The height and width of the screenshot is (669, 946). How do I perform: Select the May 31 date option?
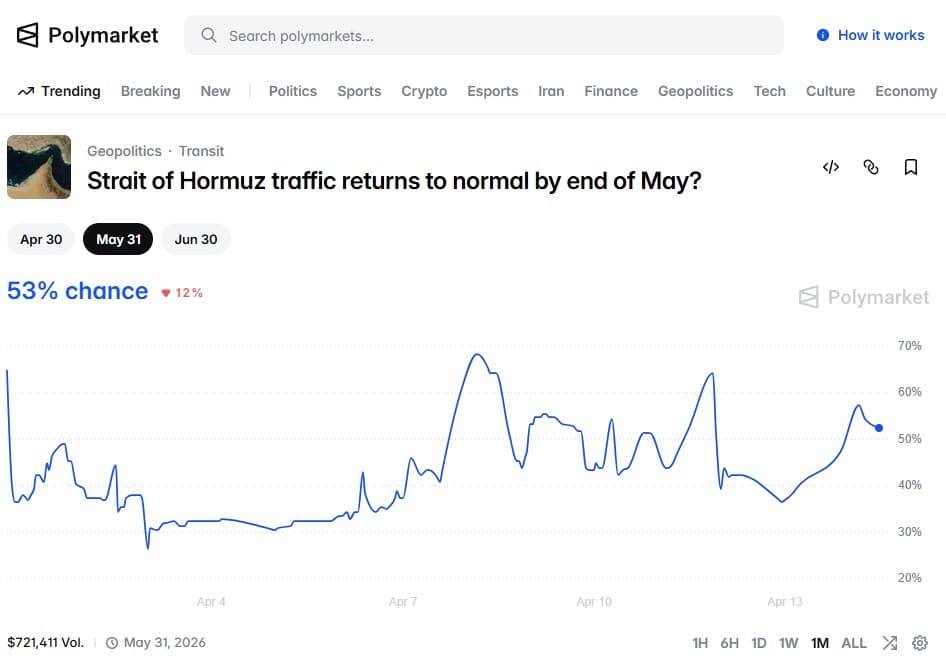click(x=118, y=239)
